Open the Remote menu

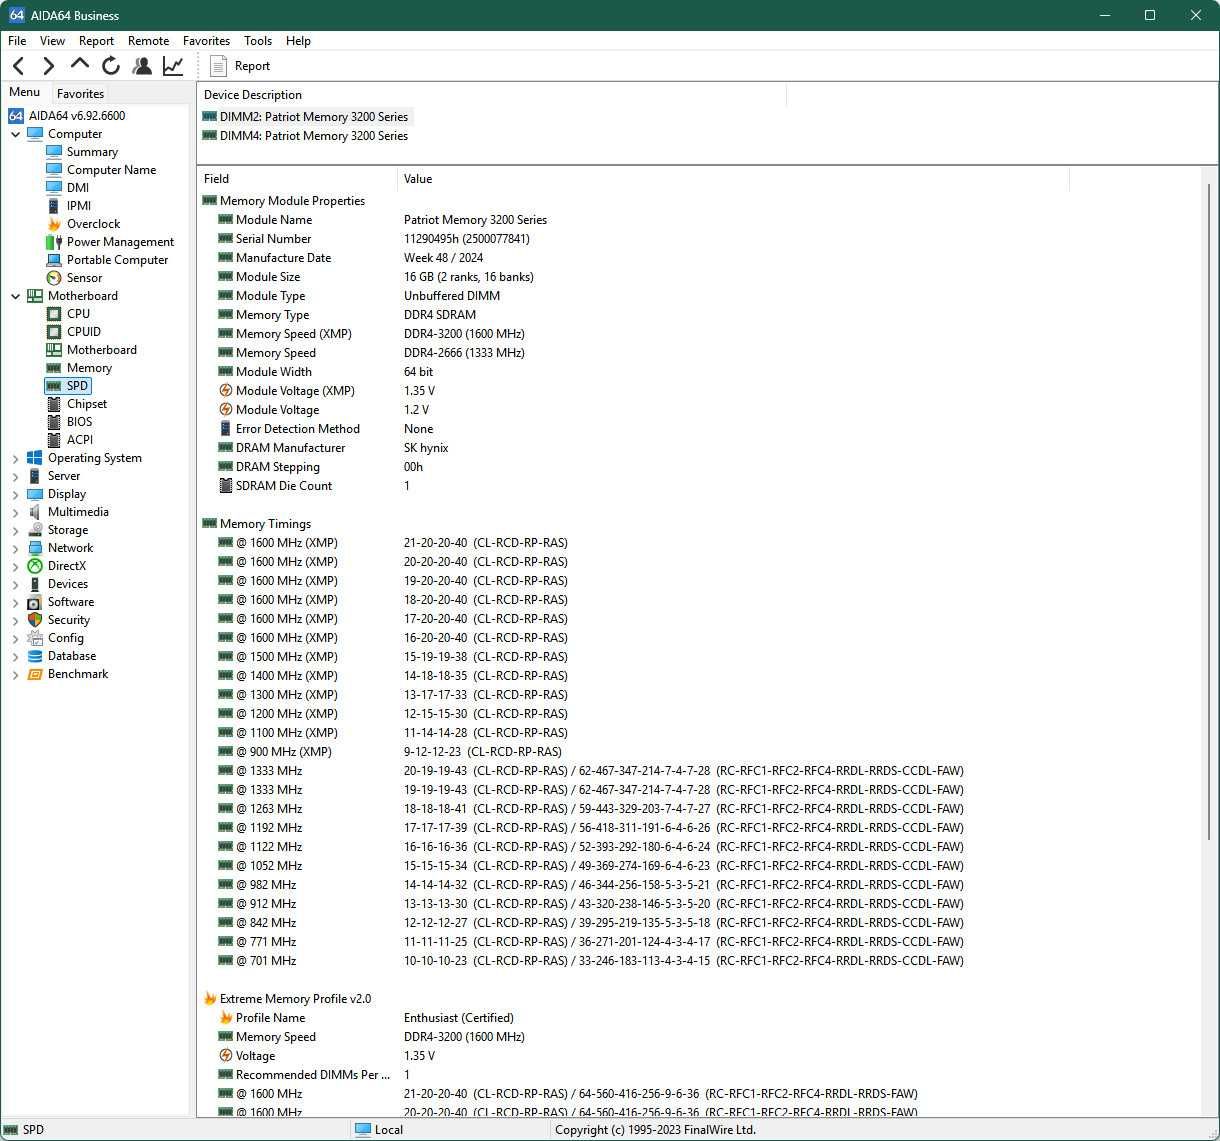coord(148,41)
